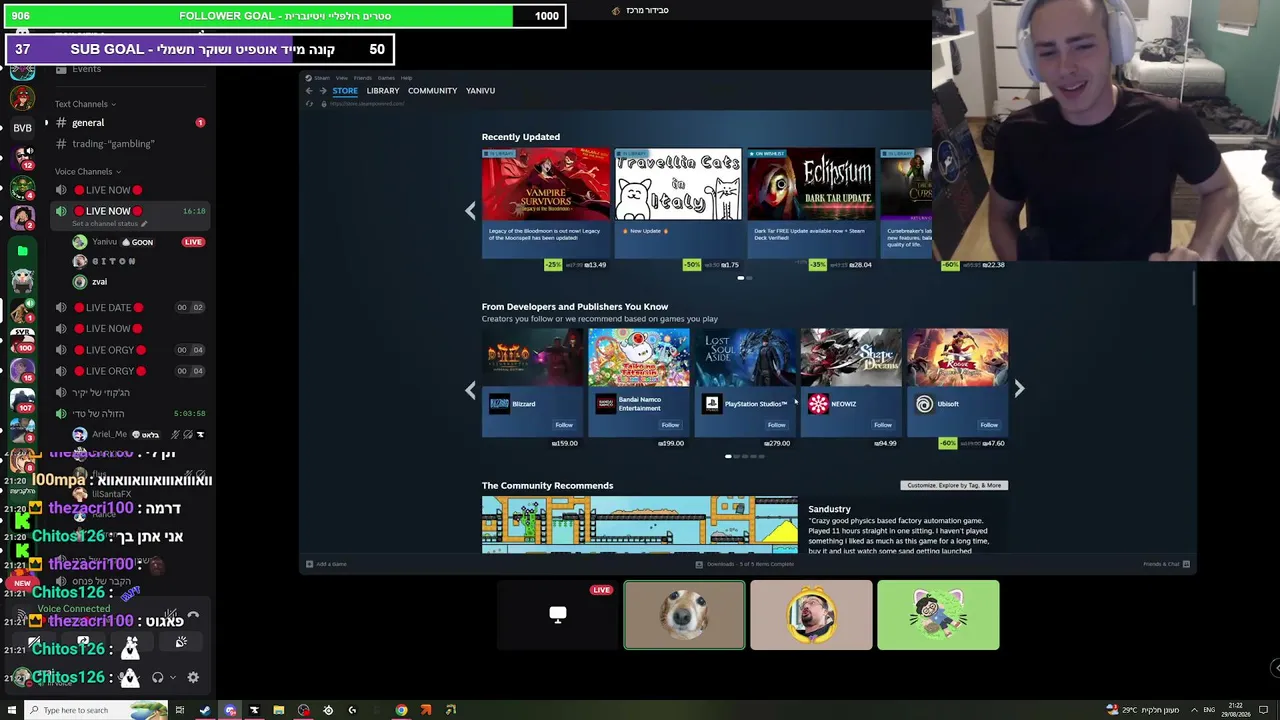The width and height of the screenshot is (1280, 720).
Task: Collapse the Text Channels category
Action: point(85,104)
